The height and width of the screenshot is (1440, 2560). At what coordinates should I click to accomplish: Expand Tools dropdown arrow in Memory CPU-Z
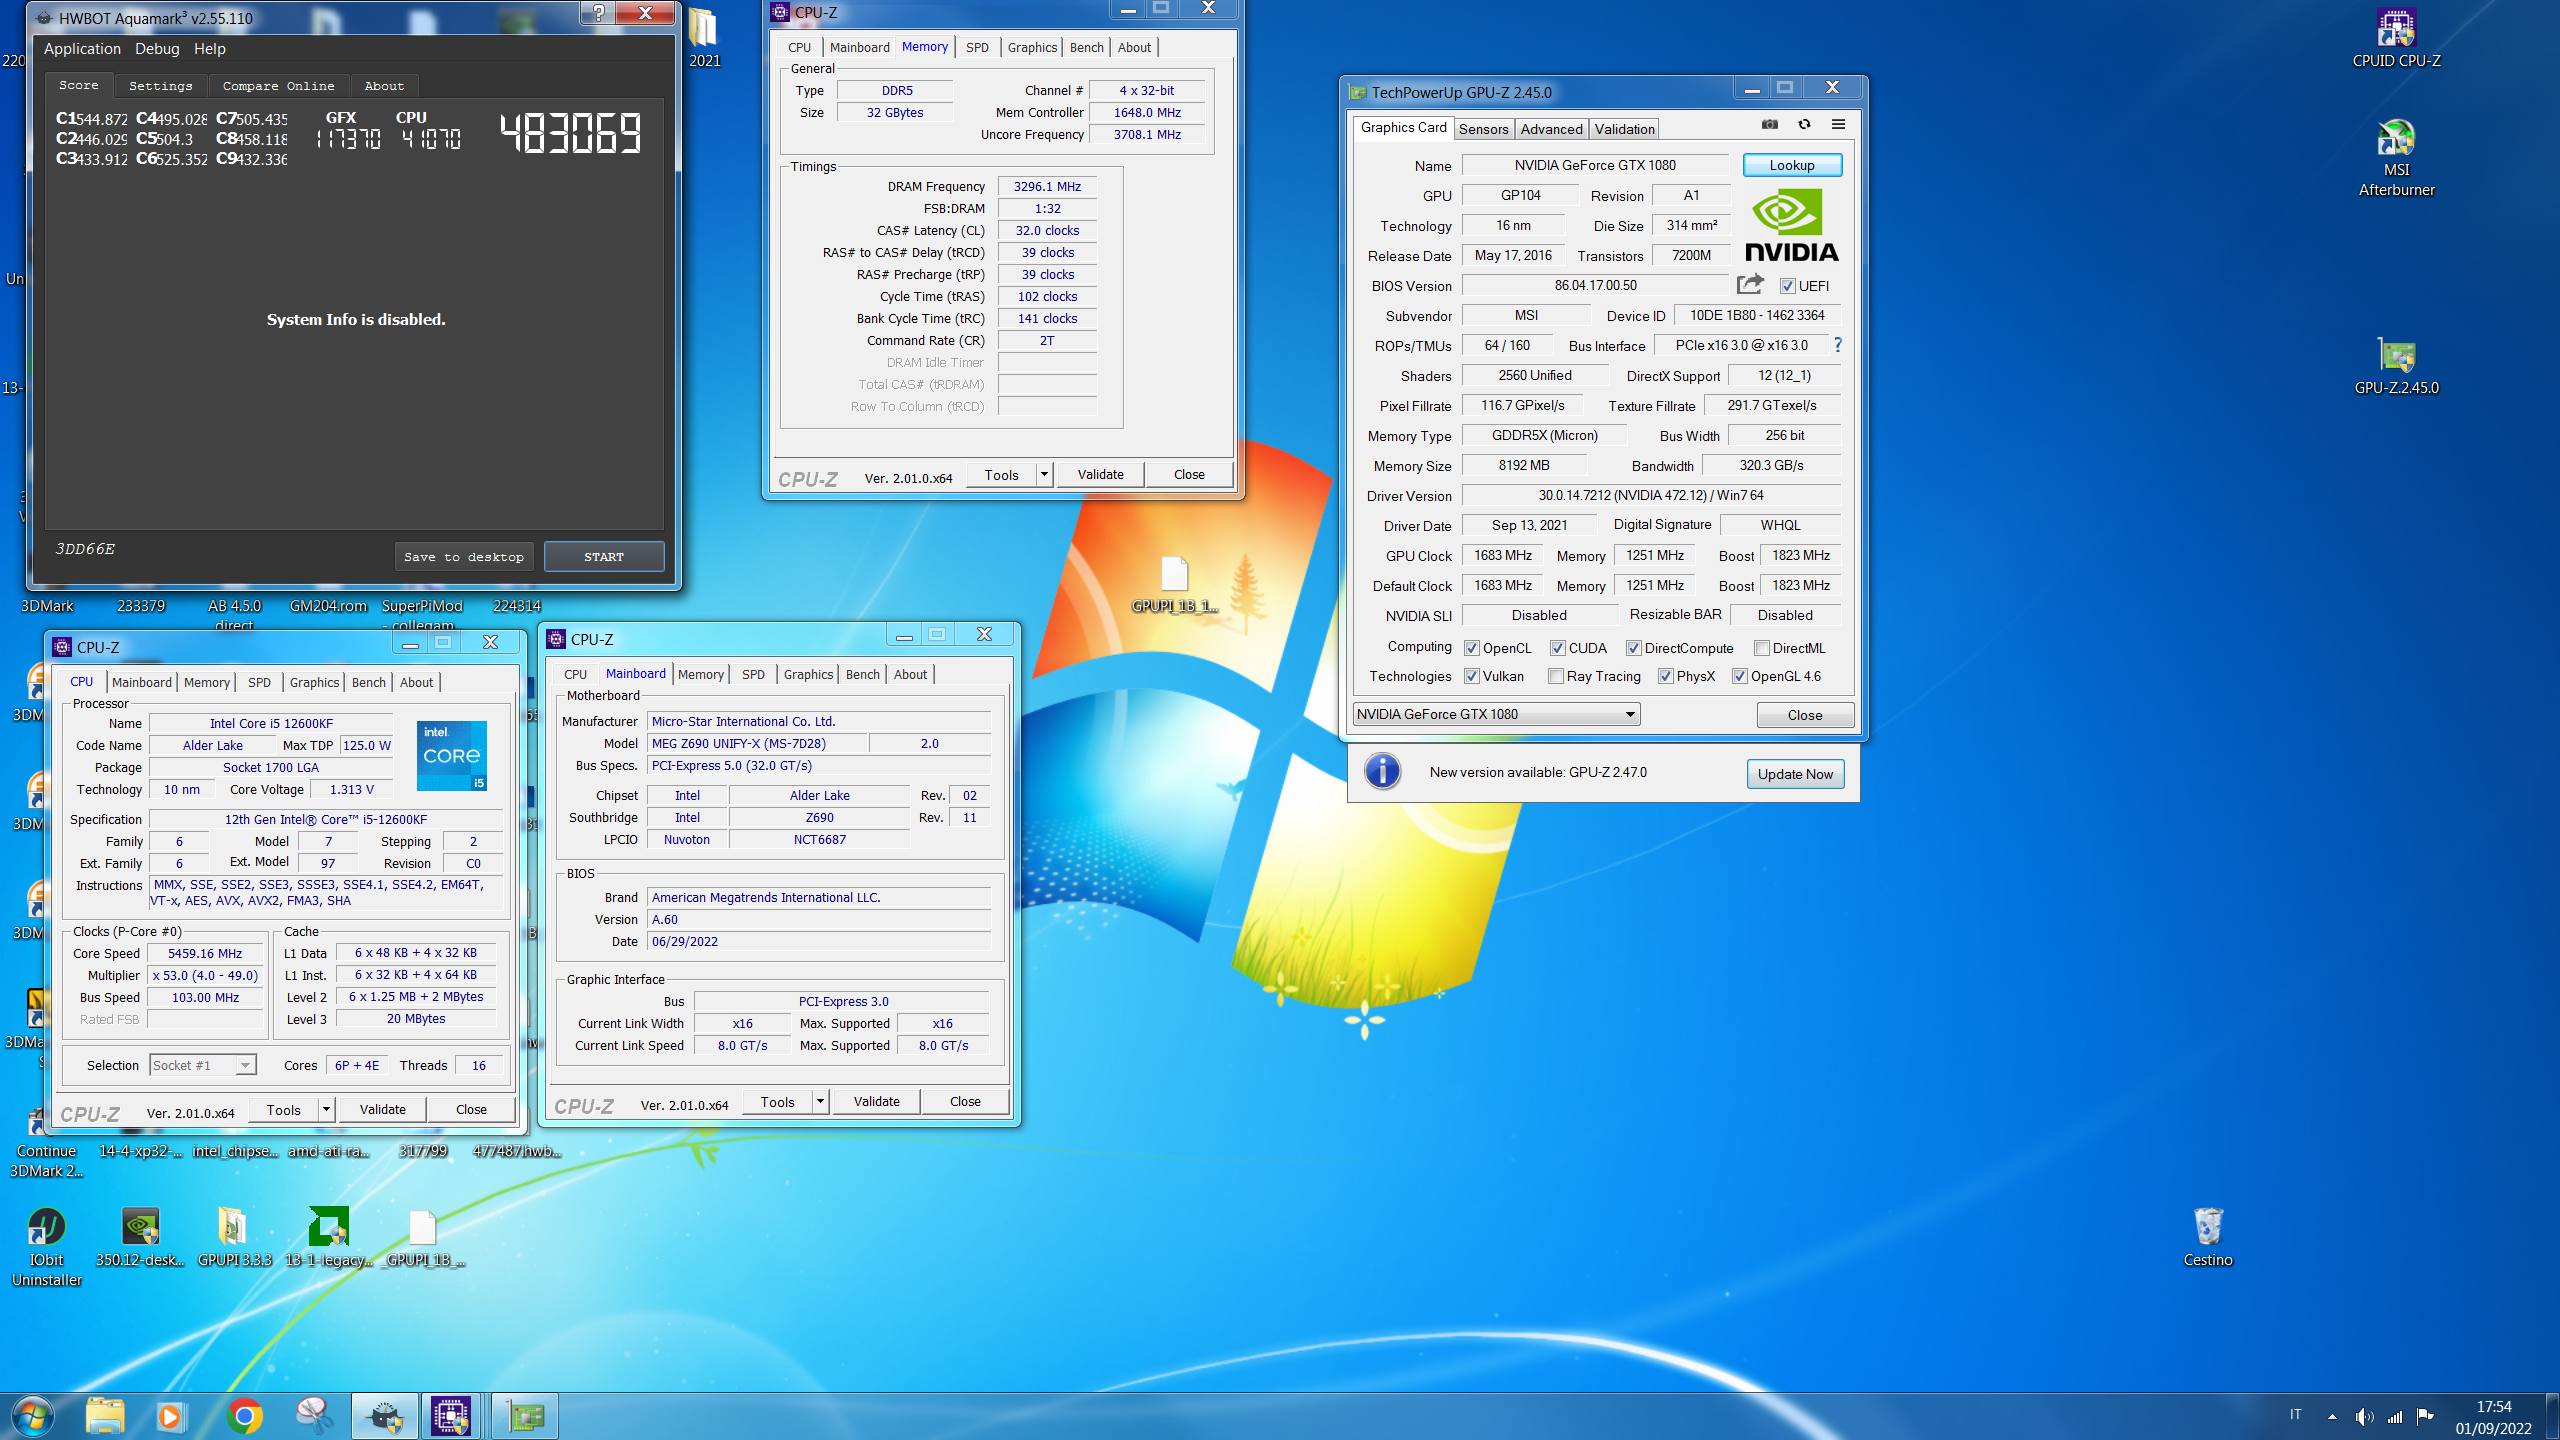tap(1044, 475)
